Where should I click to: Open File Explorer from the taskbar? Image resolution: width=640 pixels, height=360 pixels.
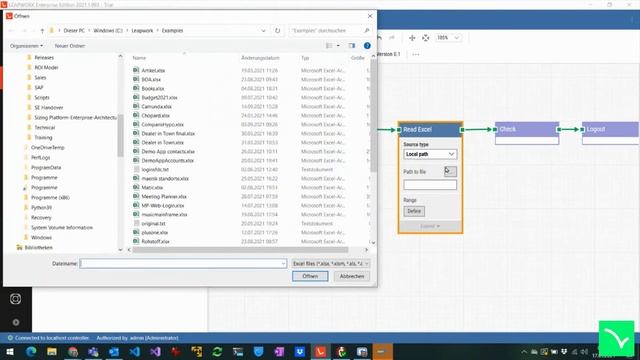pos(52,351)
